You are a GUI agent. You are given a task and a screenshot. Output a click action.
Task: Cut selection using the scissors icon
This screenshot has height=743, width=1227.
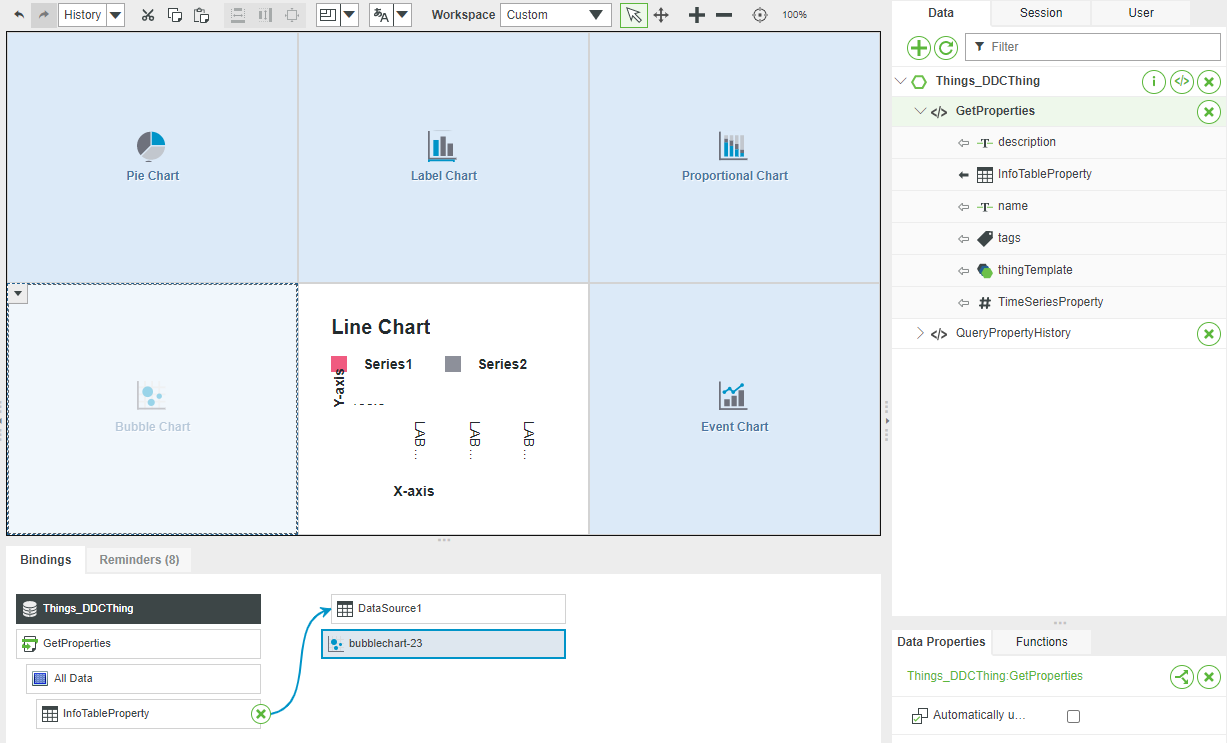pyautogui.click(x=147, y=15)
